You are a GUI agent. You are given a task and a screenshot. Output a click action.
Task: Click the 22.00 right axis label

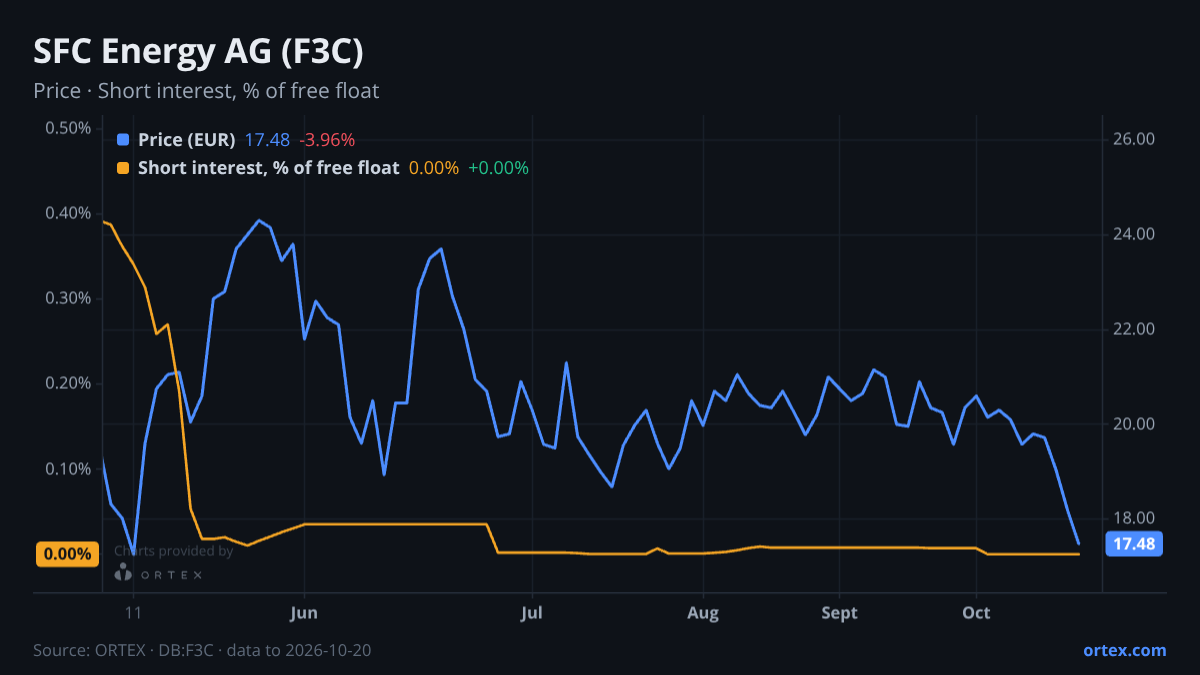click(1134, 330)
